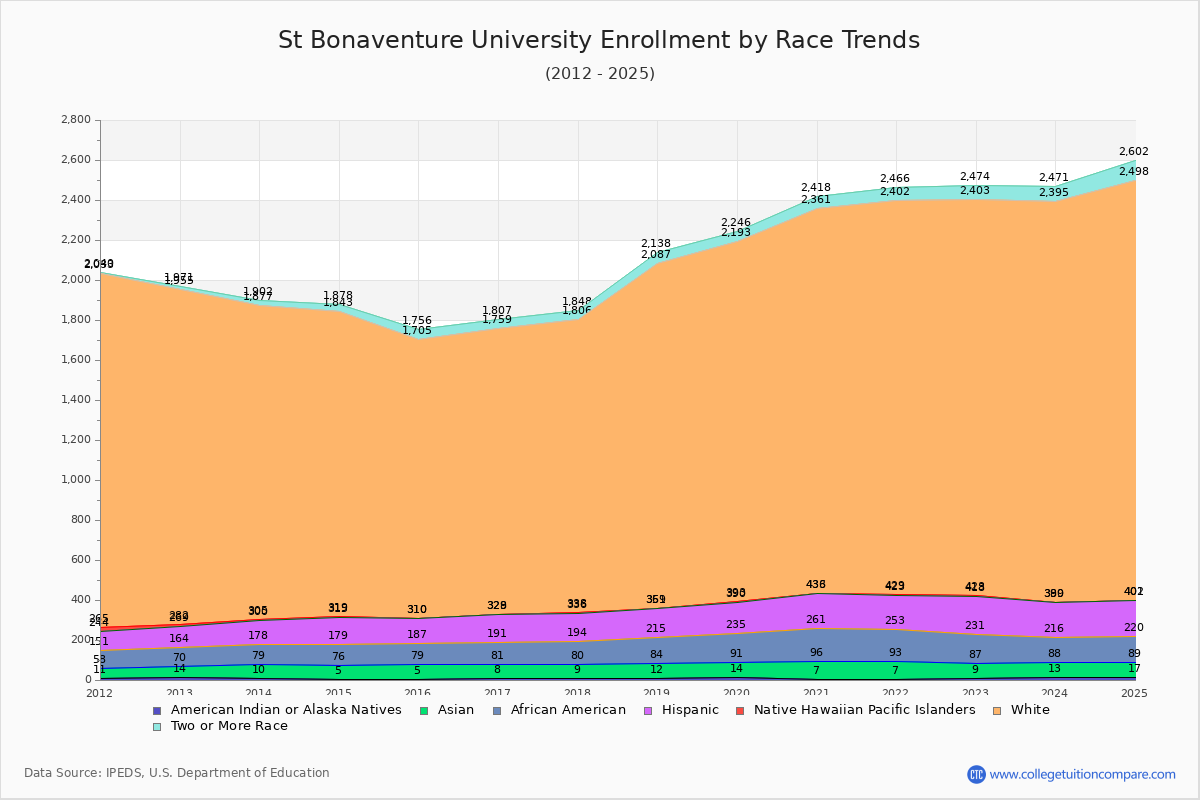
Task: Select the 2022 x-axis label
Action: pyautogui.click(x=896, y=693)
